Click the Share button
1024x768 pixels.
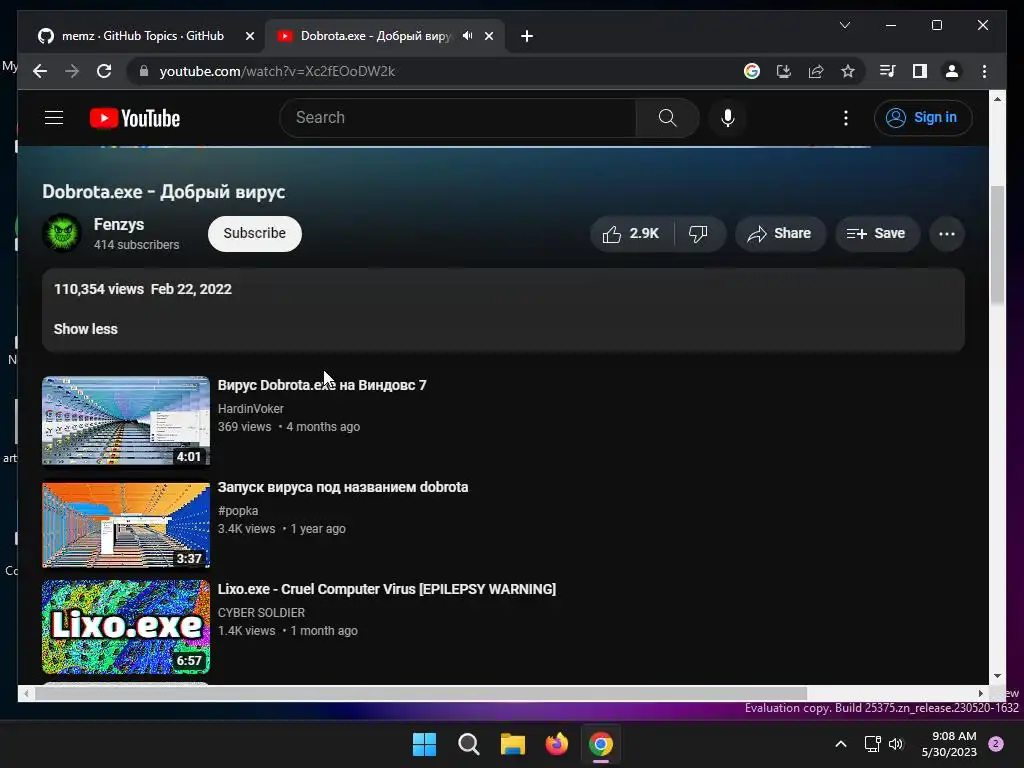click(x=780, y=234)
